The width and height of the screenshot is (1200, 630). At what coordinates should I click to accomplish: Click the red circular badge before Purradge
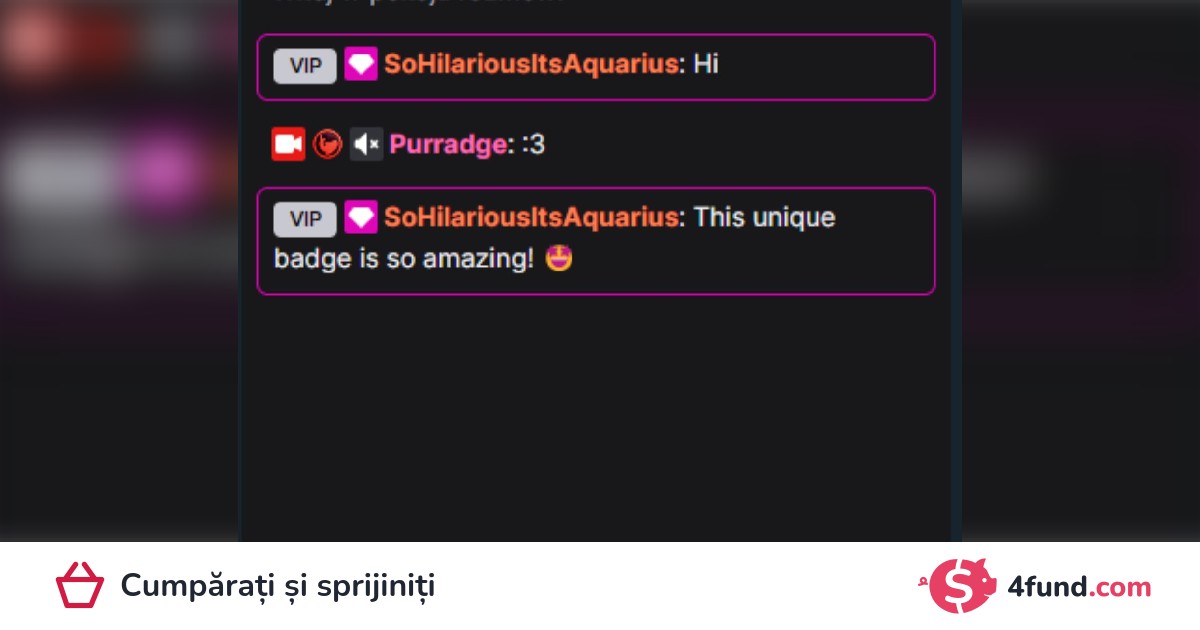(327, 145)
